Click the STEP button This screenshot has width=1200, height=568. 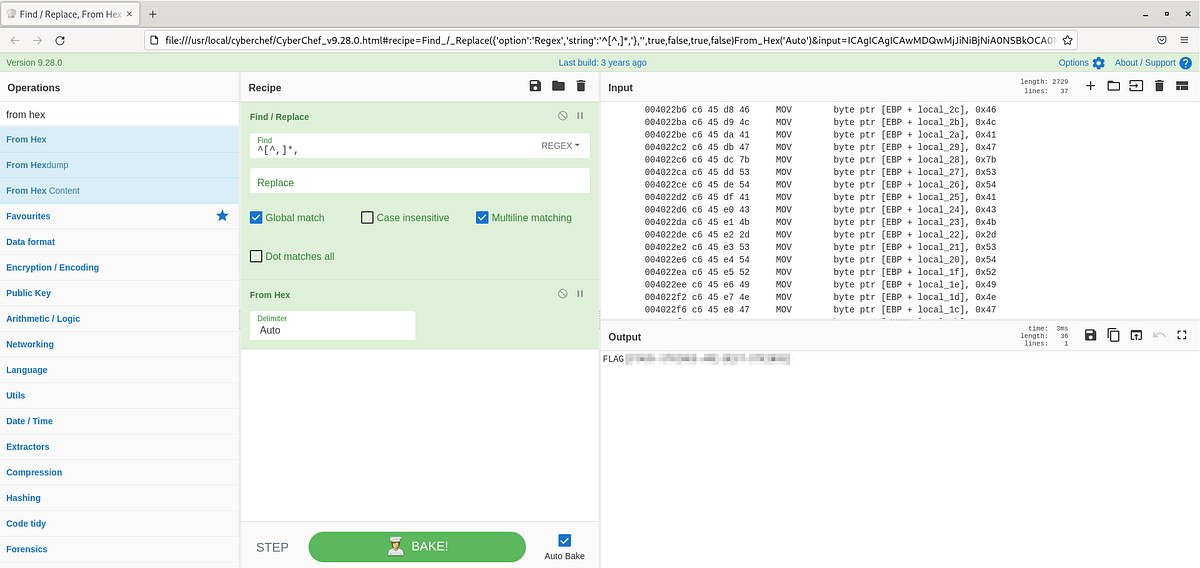point(272,547)
